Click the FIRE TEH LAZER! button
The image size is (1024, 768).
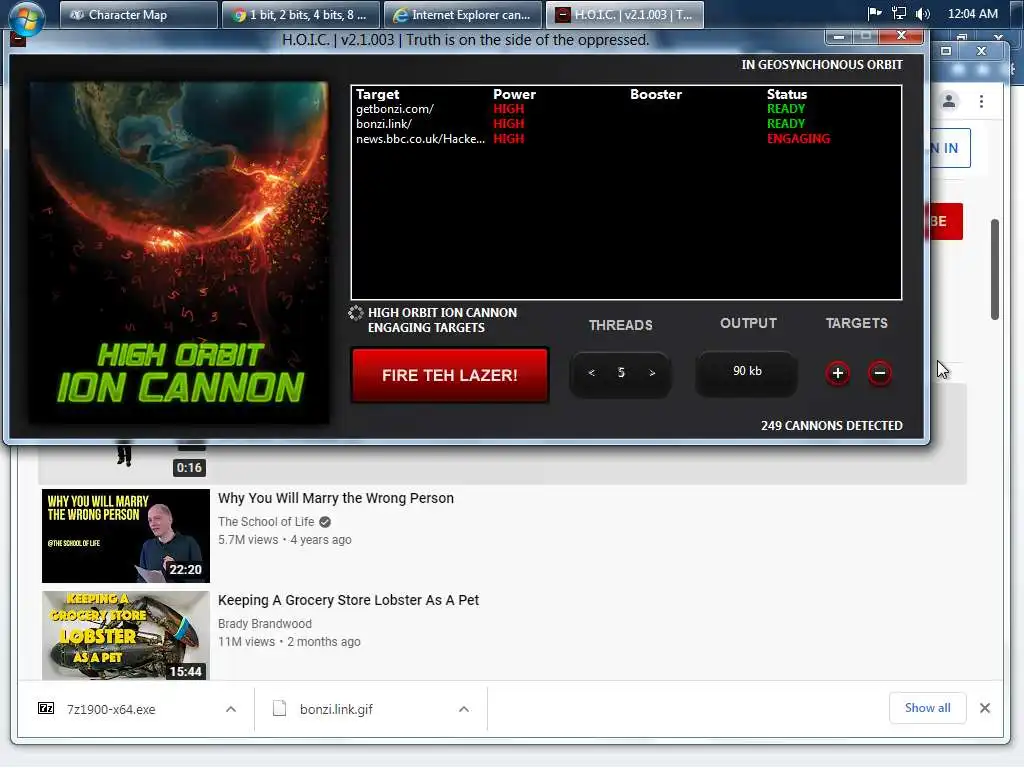tap(449, 375)
